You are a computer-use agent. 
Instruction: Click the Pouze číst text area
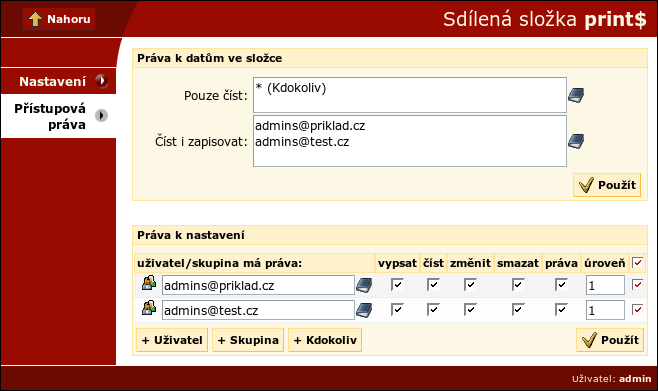point(410,95)
